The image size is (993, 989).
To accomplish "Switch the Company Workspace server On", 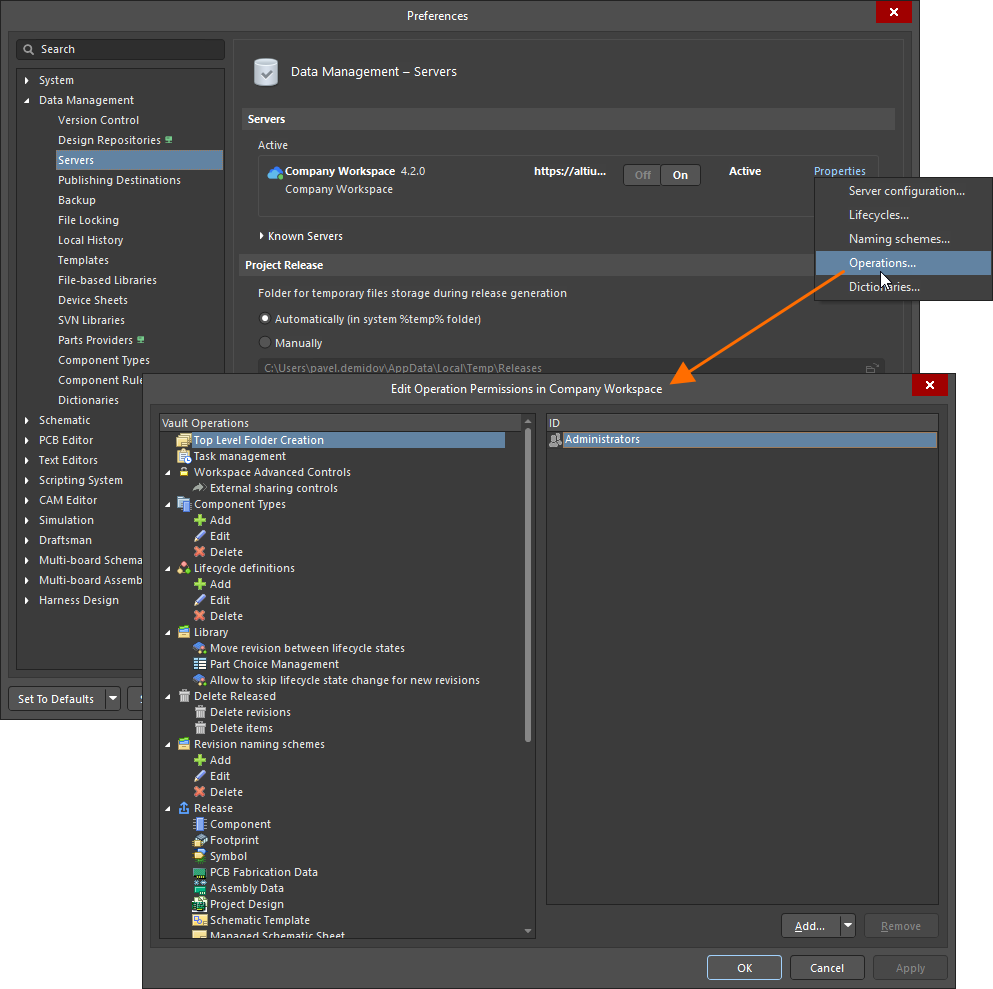I will click(x=680, y=175).
